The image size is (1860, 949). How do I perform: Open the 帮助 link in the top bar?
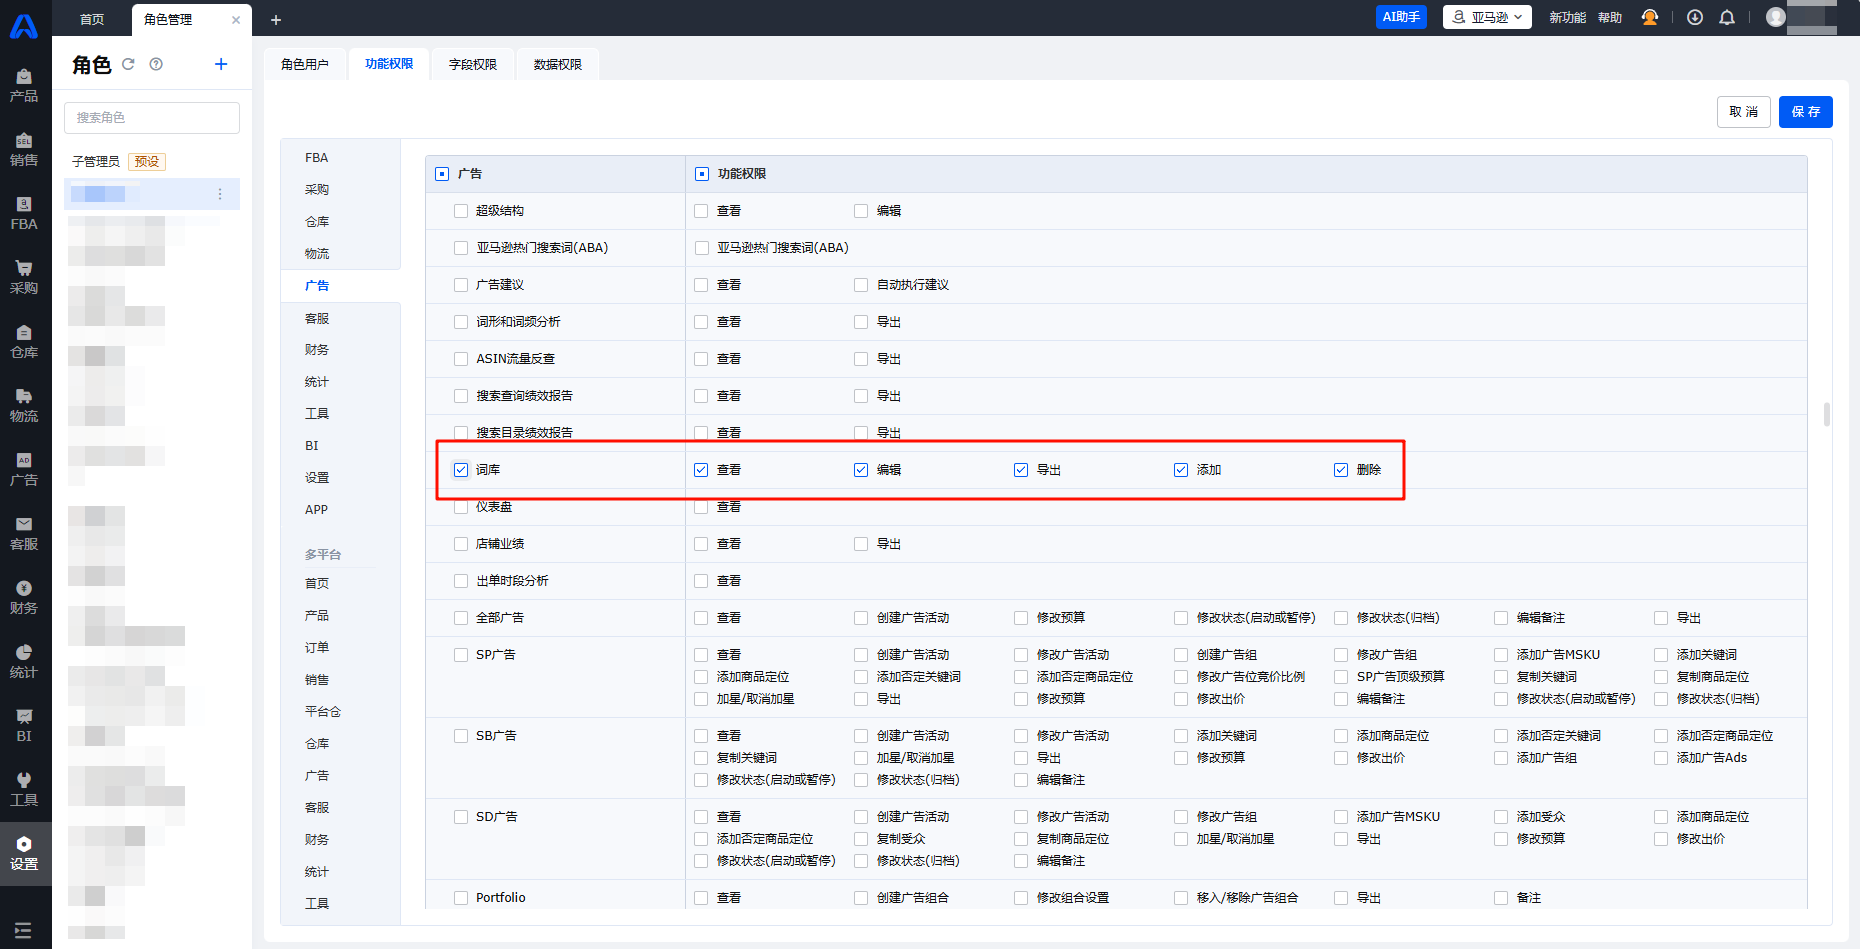pos(1610,18)
